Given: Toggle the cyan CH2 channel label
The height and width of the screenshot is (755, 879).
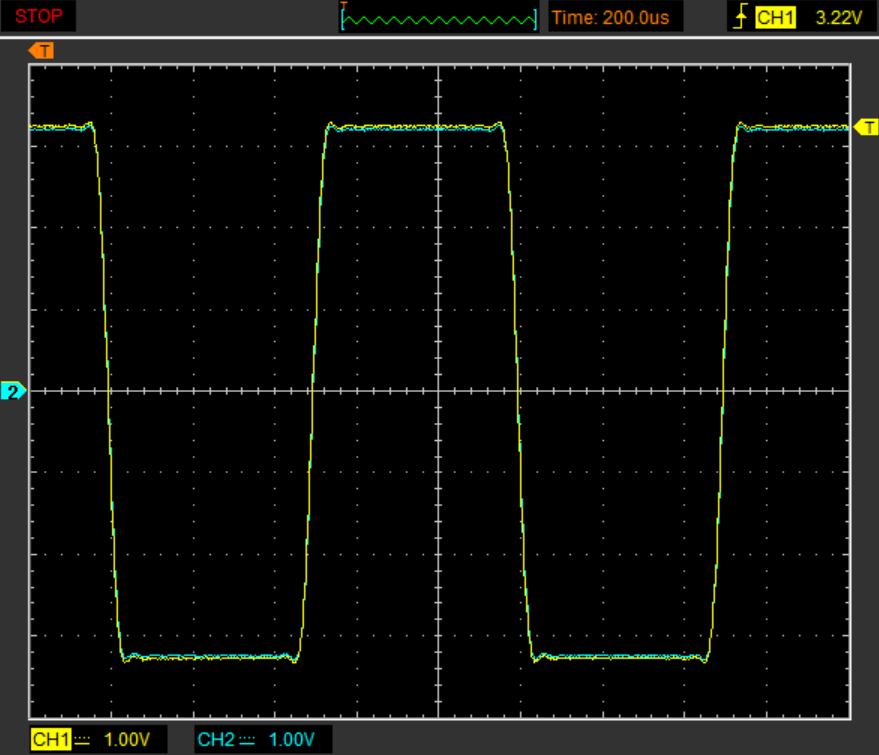Looking at the screenshot, I should click(216, 739).
